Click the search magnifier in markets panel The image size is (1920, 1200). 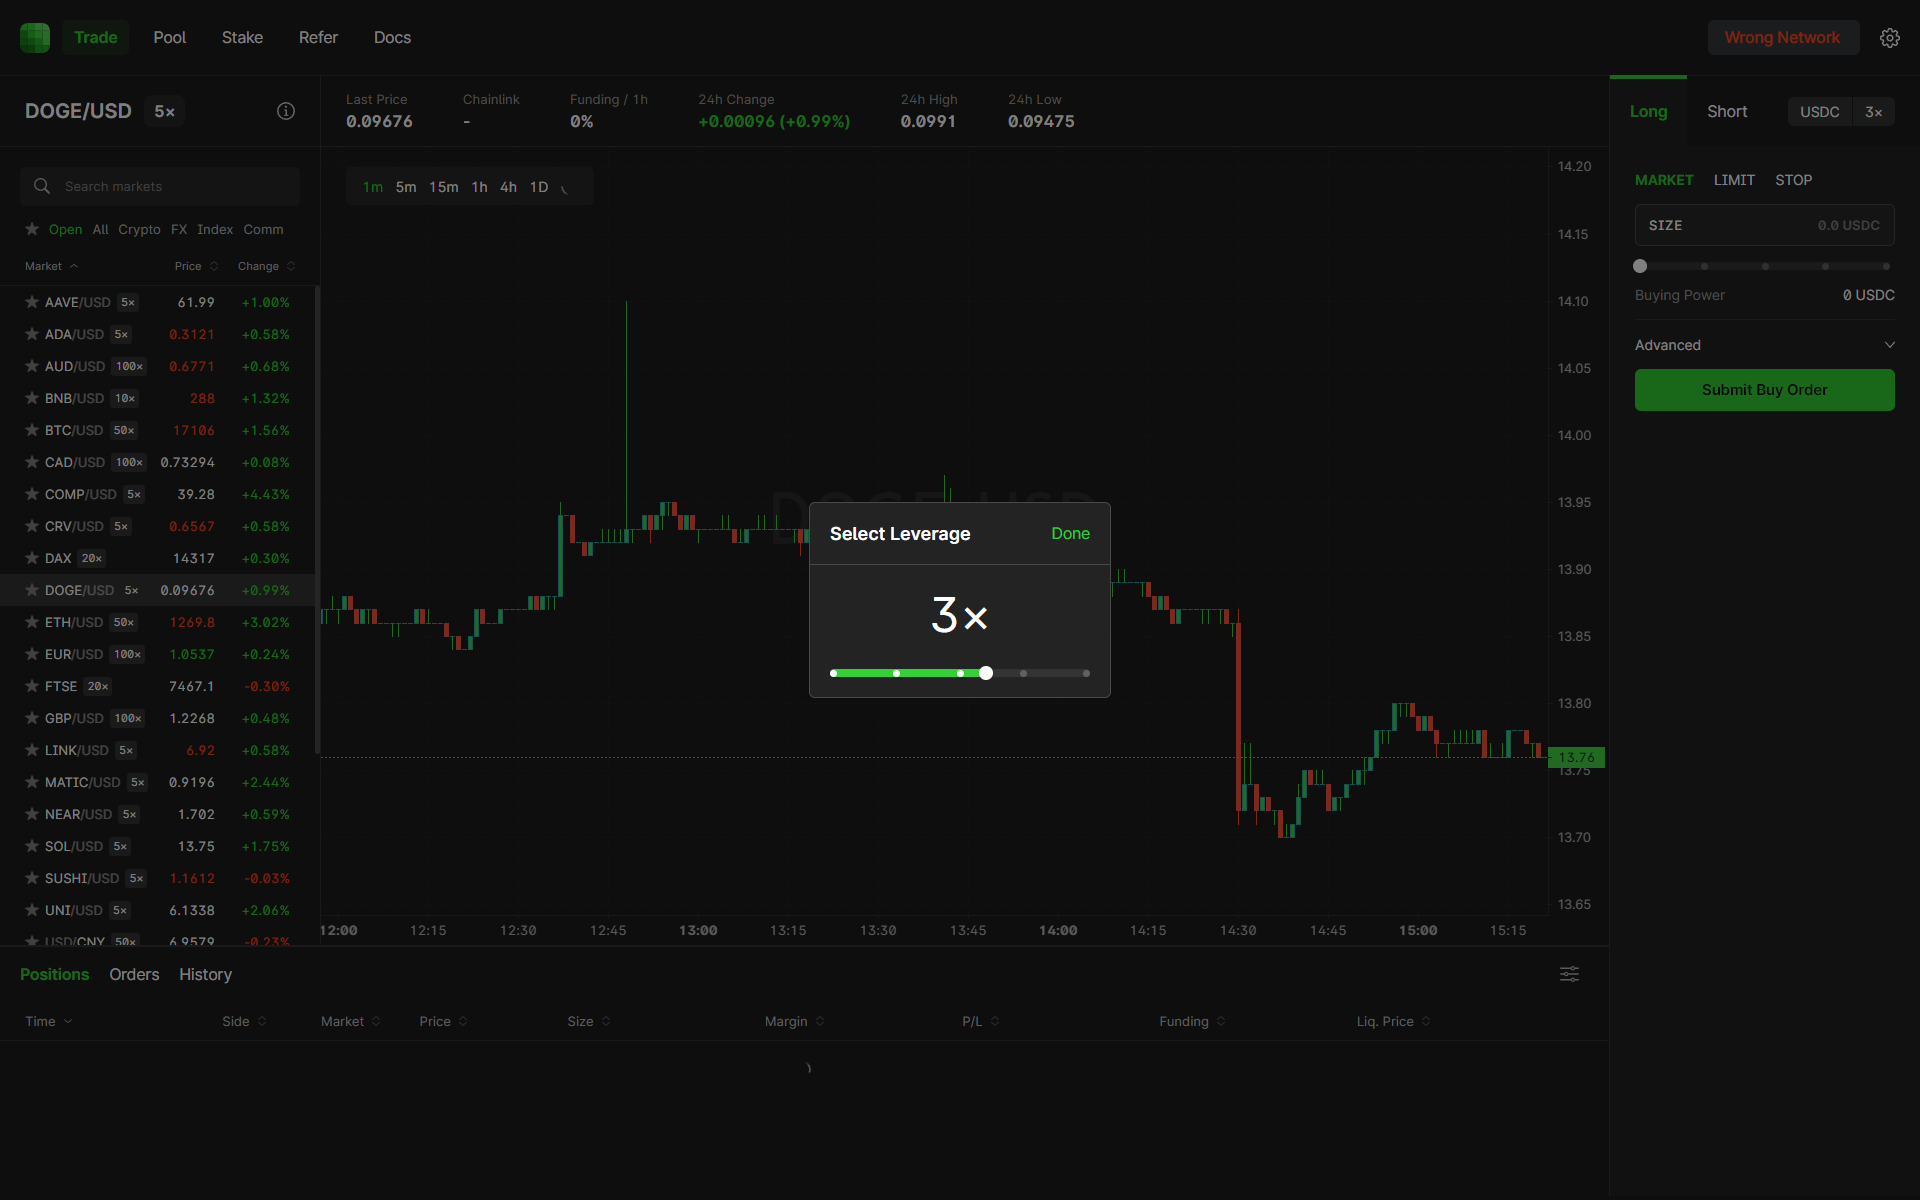pyautogui.click(x=41, y=185)
